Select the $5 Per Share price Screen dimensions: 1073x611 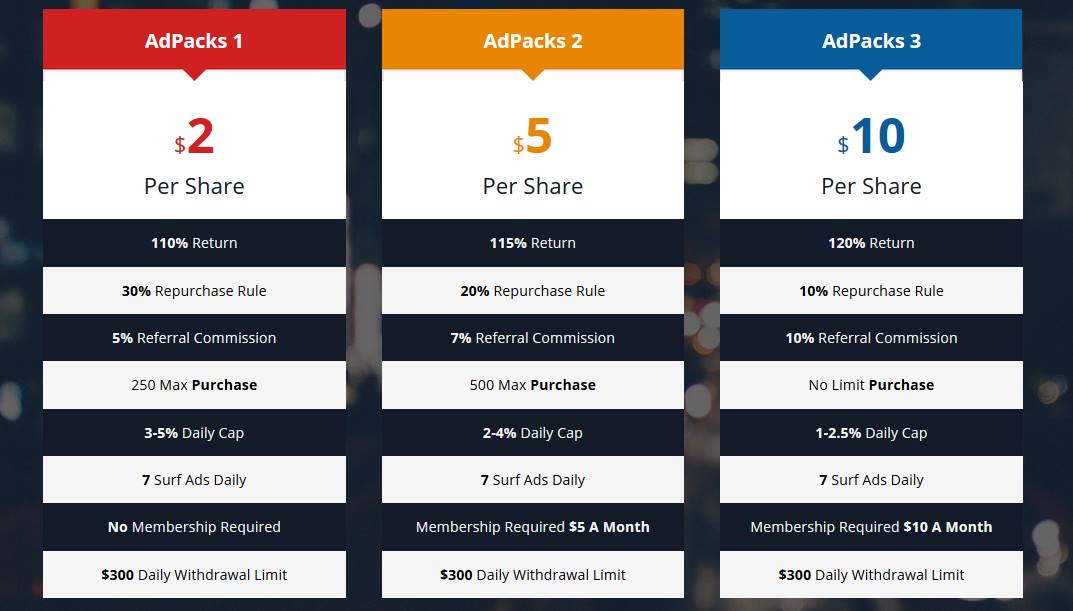tap(532, 156)
